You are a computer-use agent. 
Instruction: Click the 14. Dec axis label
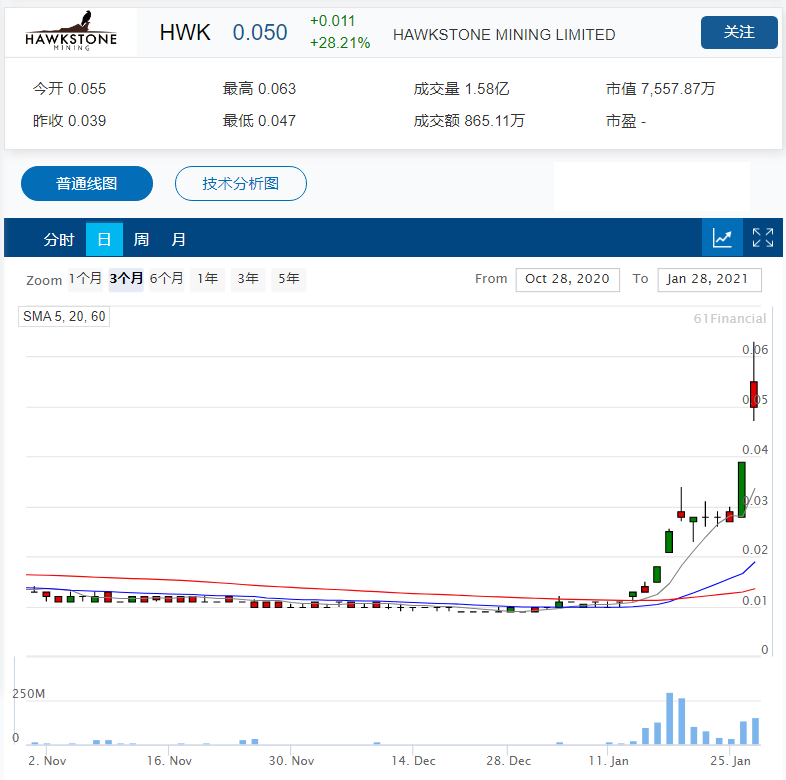point(413,761)
